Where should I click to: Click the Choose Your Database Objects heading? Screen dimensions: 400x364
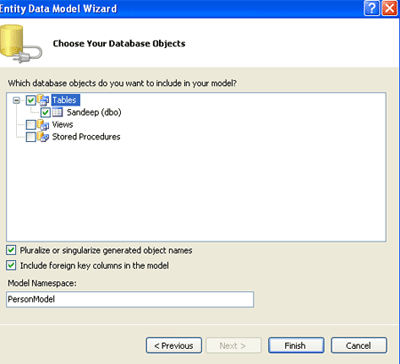(119, 44)
